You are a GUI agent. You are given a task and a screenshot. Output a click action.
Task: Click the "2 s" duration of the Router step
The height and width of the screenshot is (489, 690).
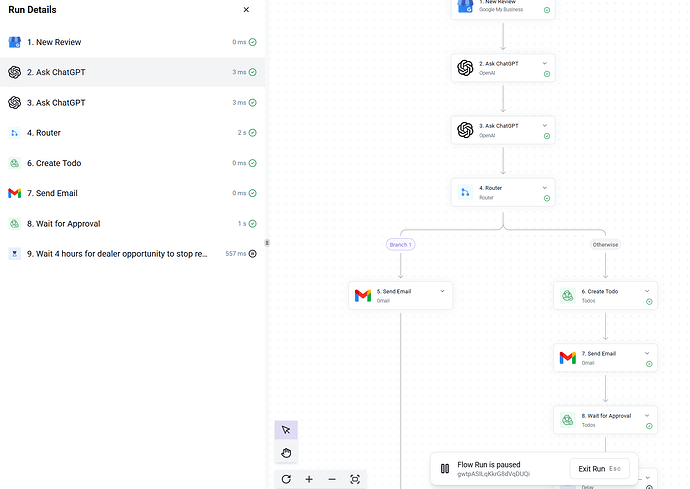point(242,133)
